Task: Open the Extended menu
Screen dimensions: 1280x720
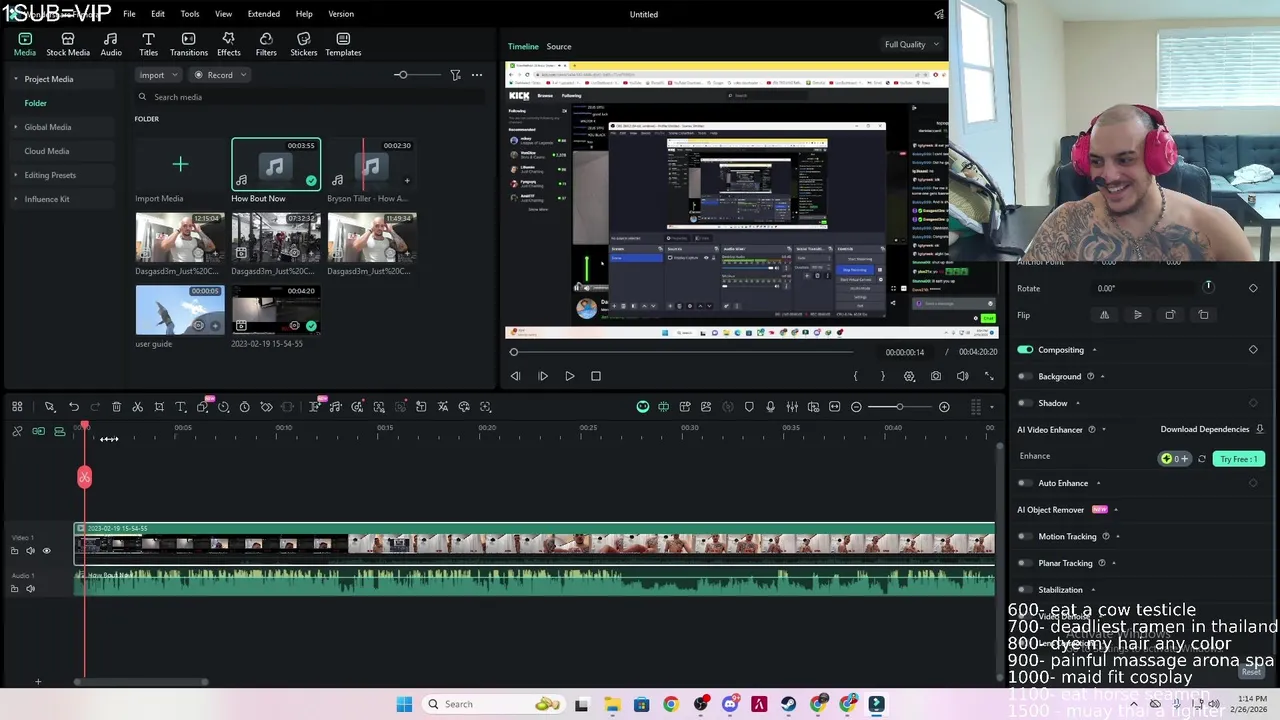Action: coord(264,14)
